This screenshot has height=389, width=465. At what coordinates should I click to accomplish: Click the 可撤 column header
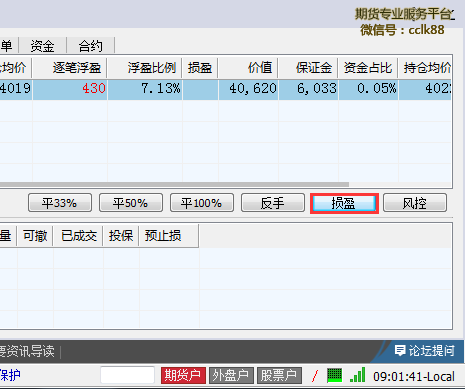35,236
